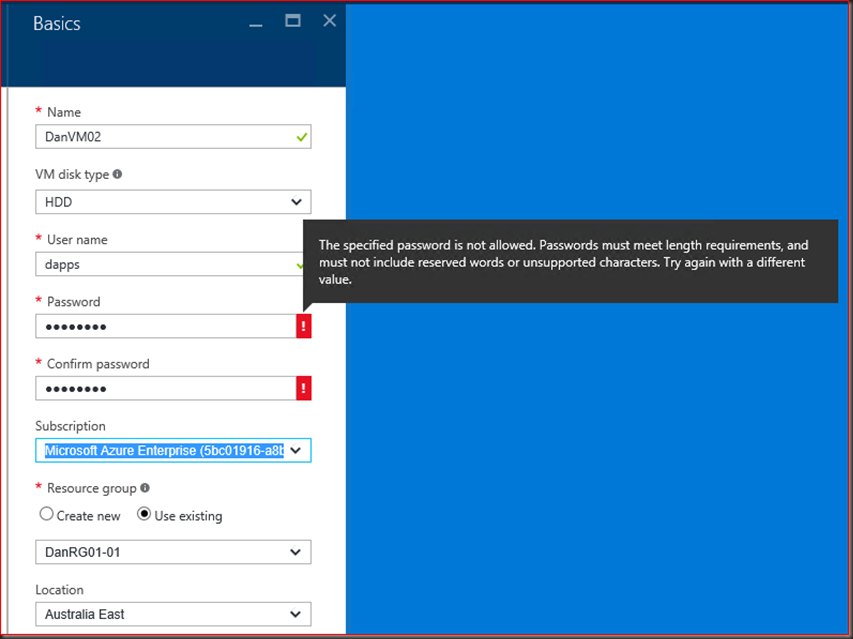Viewport: 853px width, 639px height.
Task: Minimize the Basics blade
Action: [258, 21]
